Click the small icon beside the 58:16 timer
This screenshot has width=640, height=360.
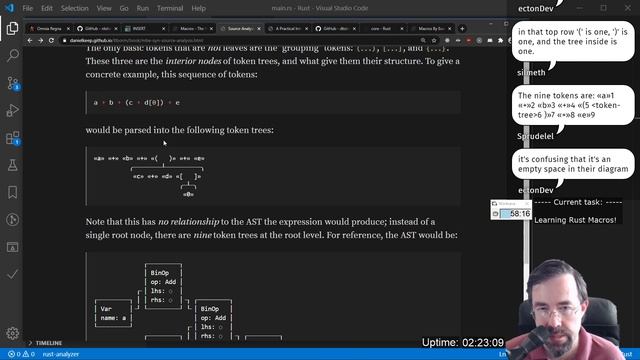click(495, 213)
